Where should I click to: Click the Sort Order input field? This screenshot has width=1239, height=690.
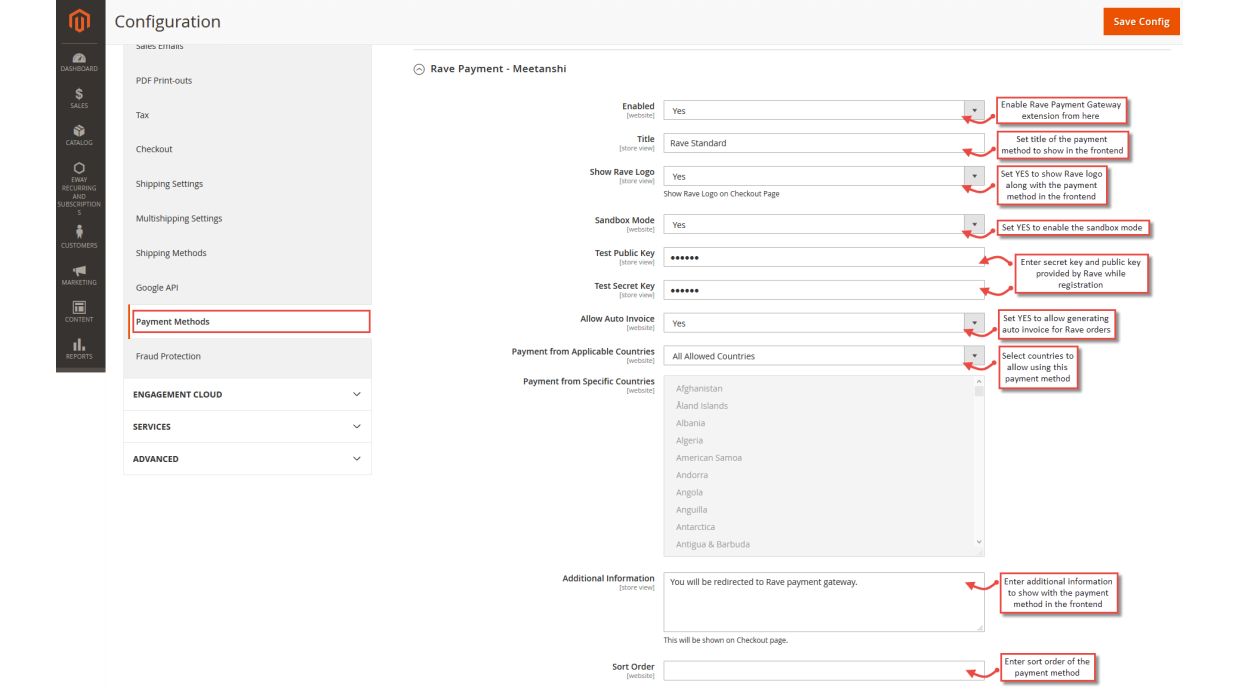point(824,671)
